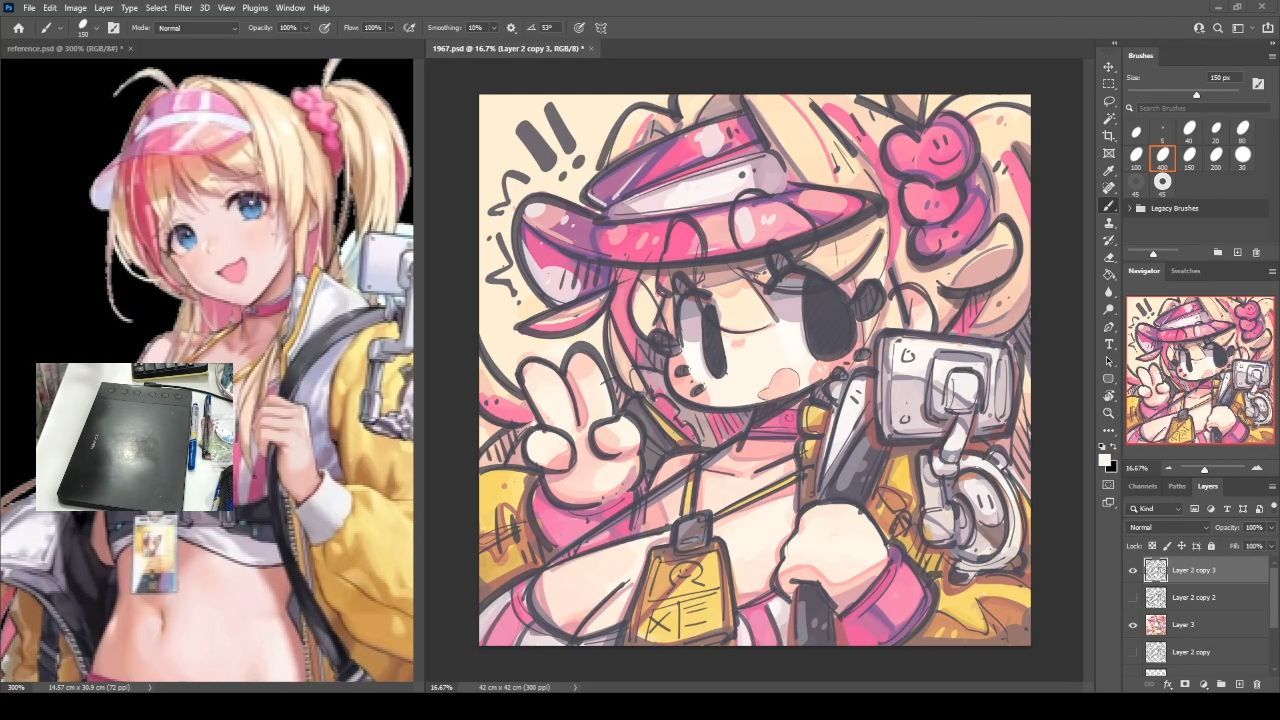Viewport: 1280px width, 720px height.
Task: Delete layer using trash icon
Action: coord(1257,684)
